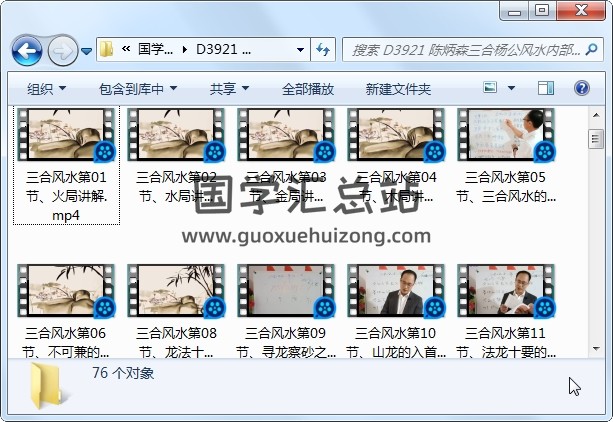The image size is (613, 422).
Task: Click the folder icon in address bar
Action: coord(108,49)
